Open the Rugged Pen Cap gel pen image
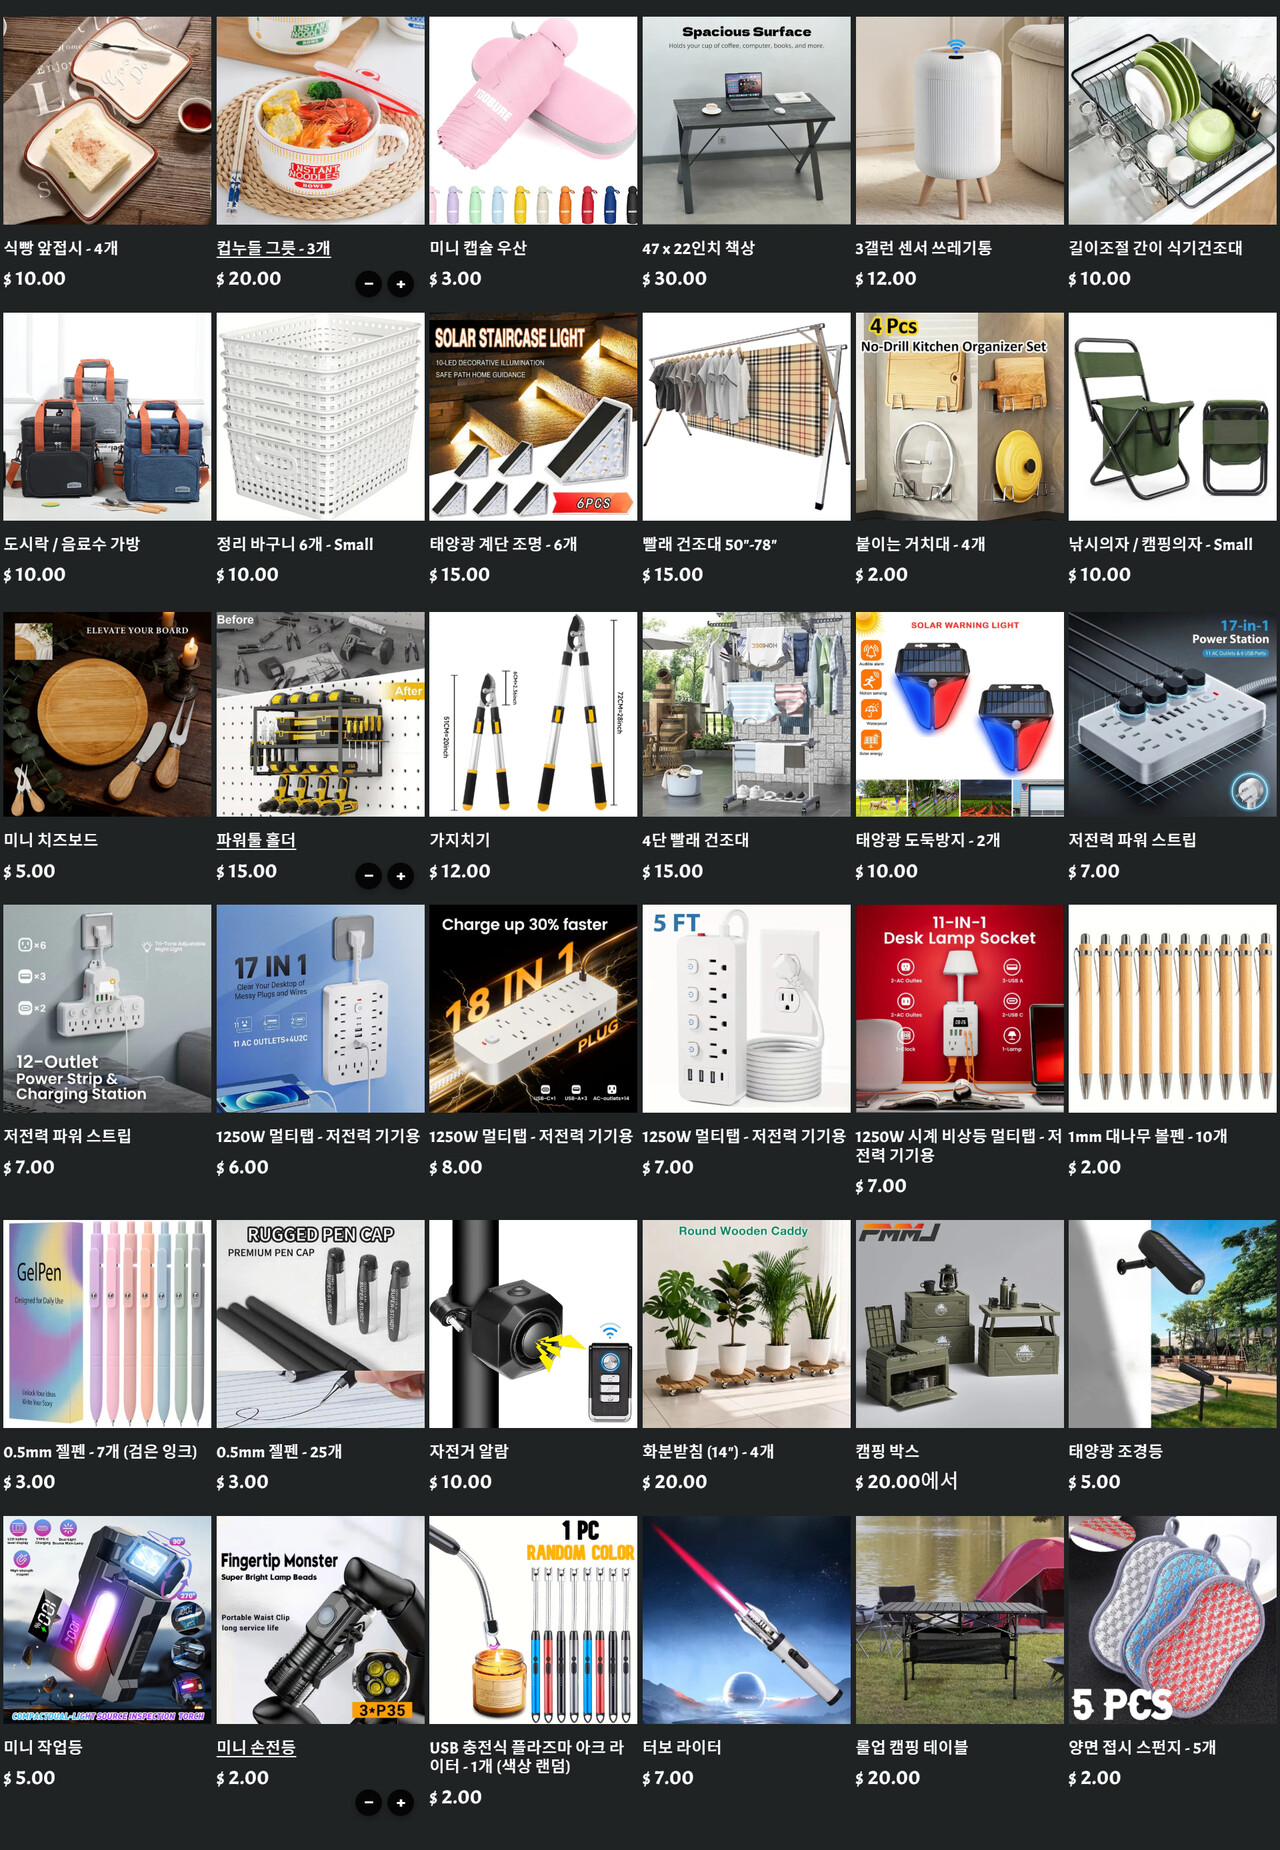 (320, 1323)
